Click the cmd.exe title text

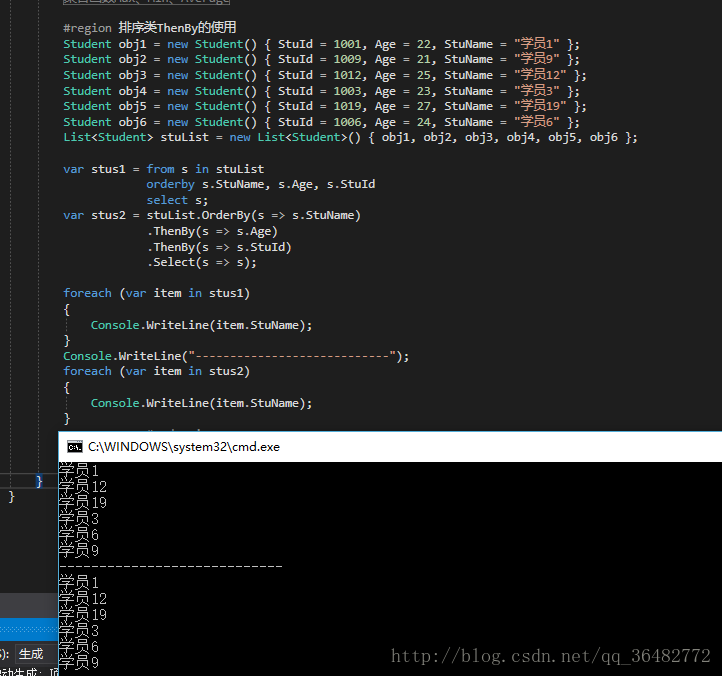(x=184, y=447)
